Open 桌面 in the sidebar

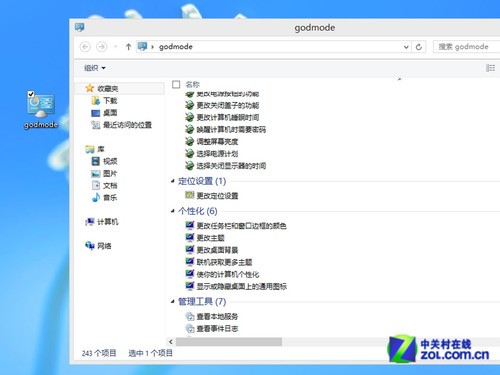tap(110, 113)
